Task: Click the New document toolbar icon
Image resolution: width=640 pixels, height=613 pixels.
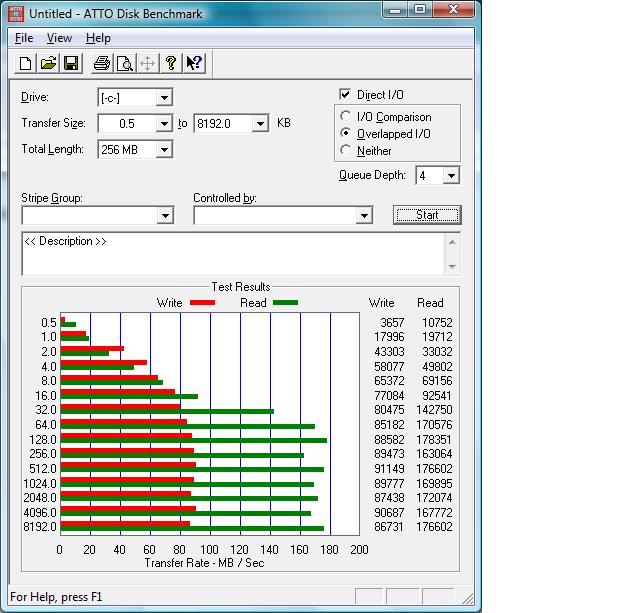Action: [x=25, y=63]
